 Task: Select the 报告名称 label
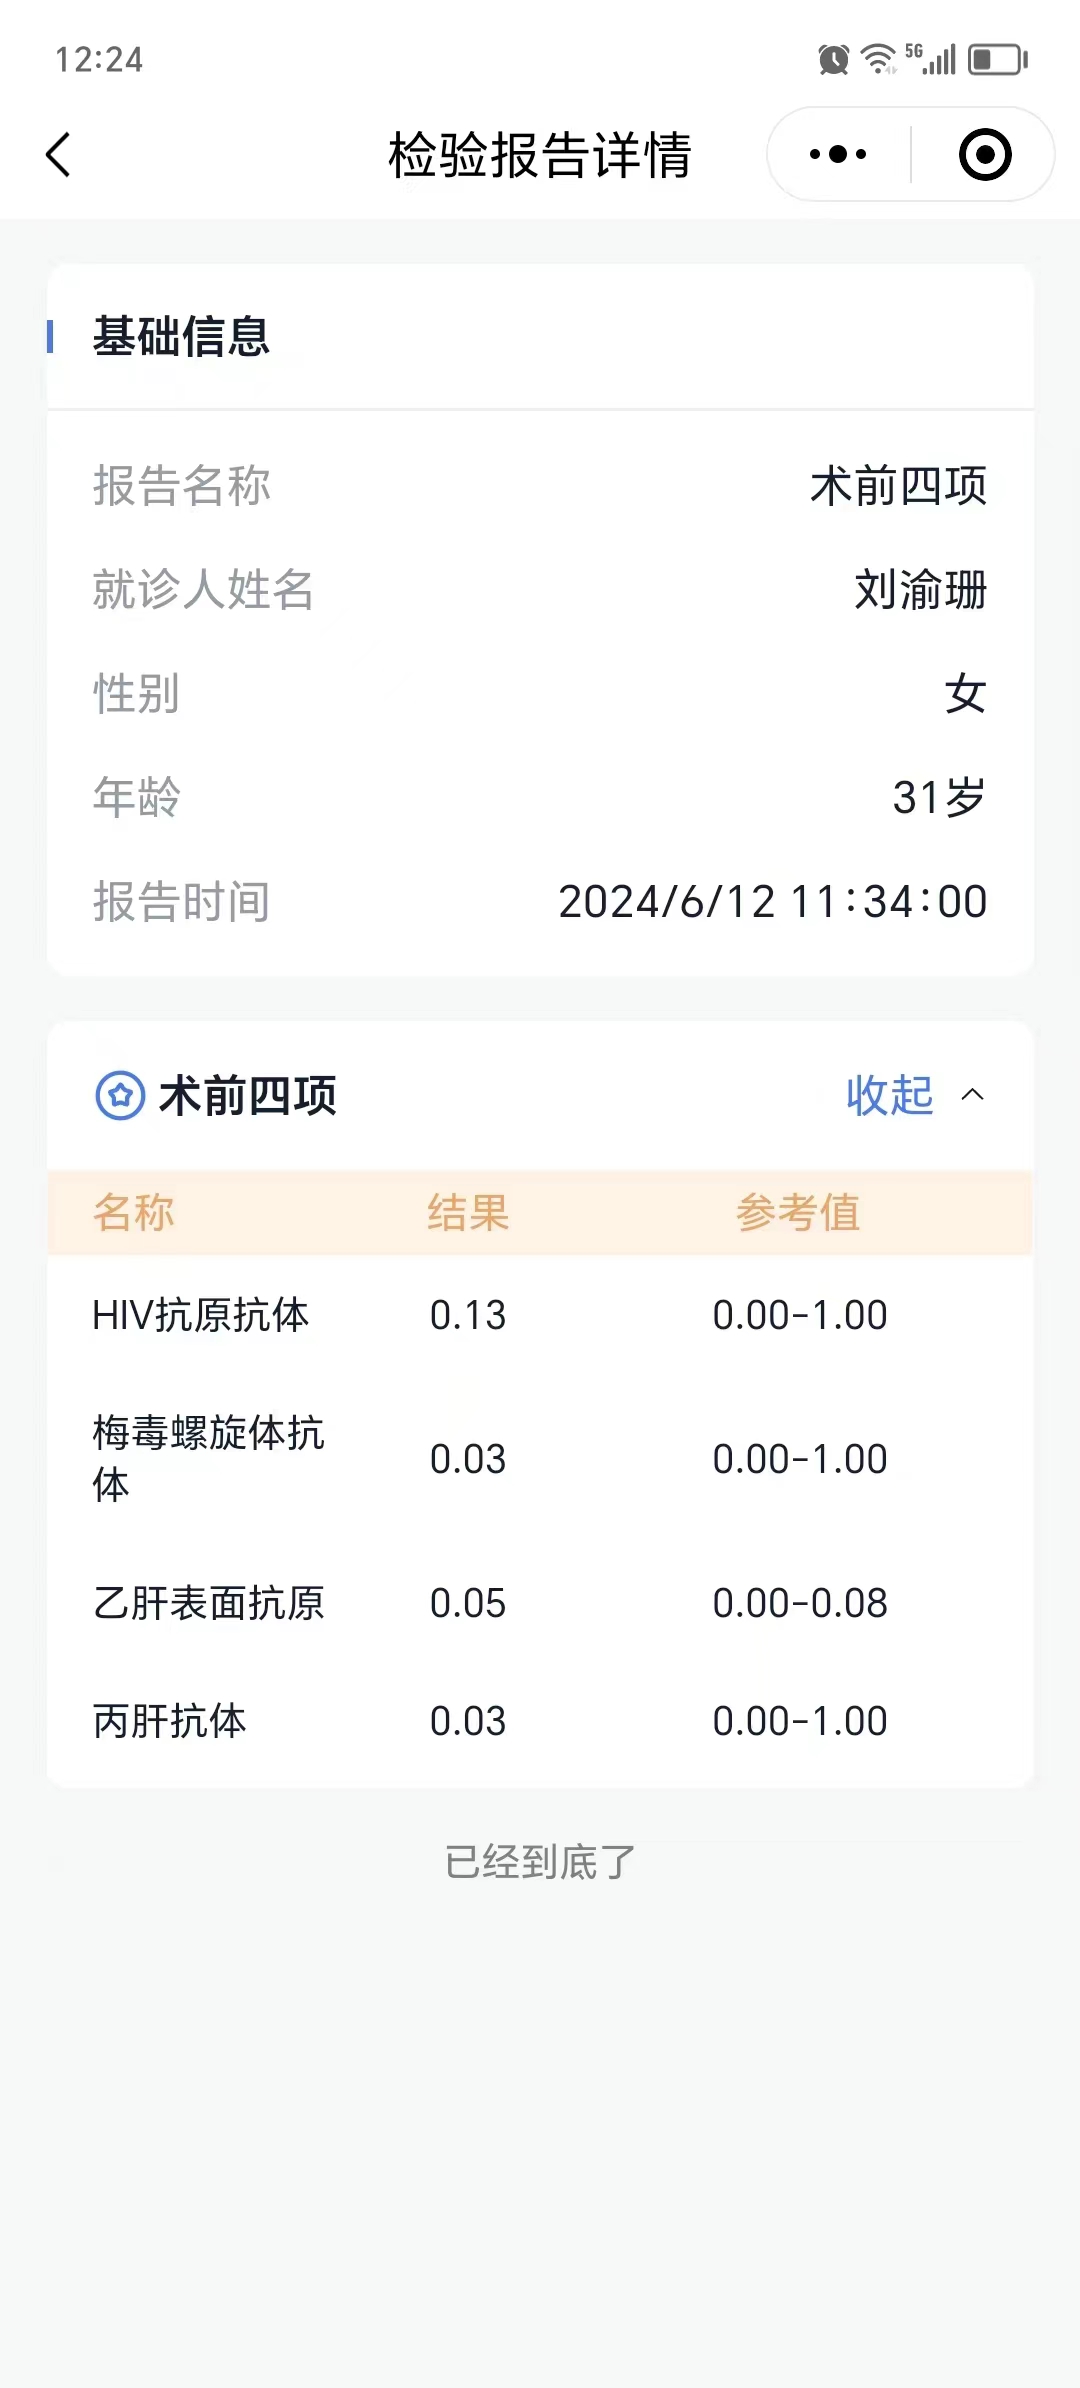coord(181,486)
